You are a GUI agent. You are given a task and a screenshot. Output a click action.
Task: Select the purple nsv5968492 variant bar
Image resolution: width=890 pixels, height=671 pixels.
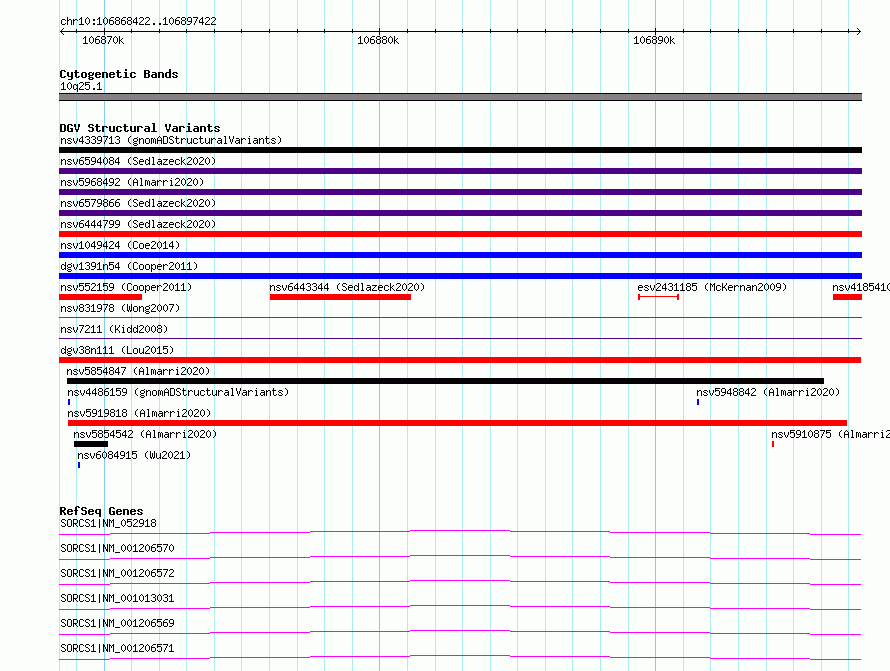(x=460, y=192)
